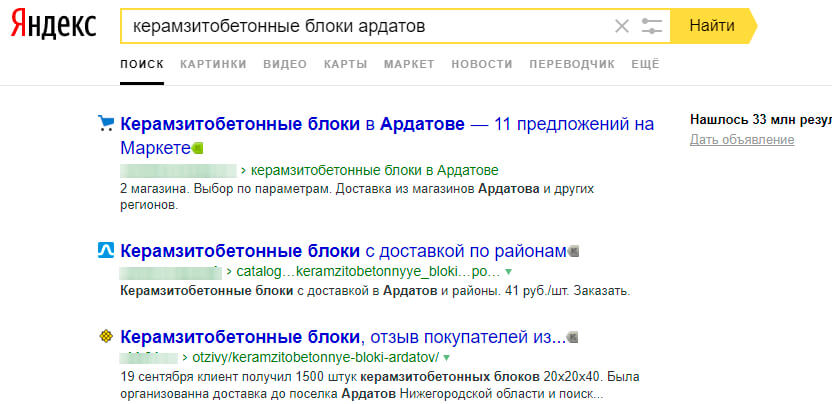Click the Нашлось 33 млн results text
The height and width of the screenshot is (404, 832).
761,119
